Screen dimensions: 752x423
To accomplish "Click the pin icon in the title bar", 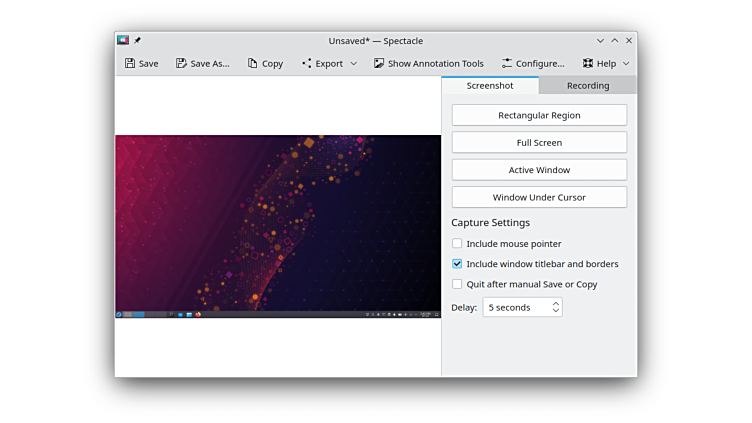I will (138, 41).
